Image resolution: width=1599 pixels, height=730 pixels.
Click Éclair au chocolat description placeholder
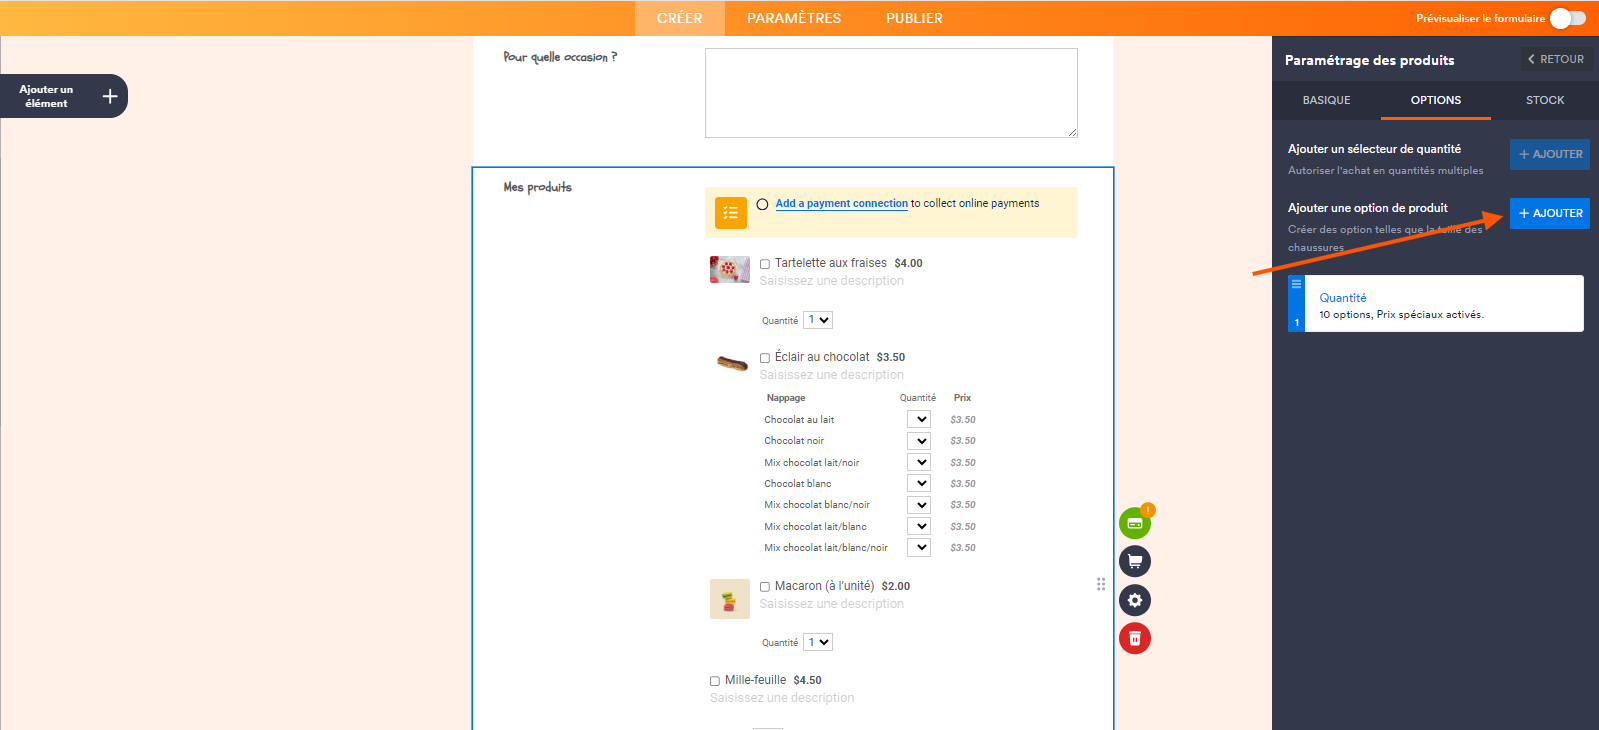831,375
